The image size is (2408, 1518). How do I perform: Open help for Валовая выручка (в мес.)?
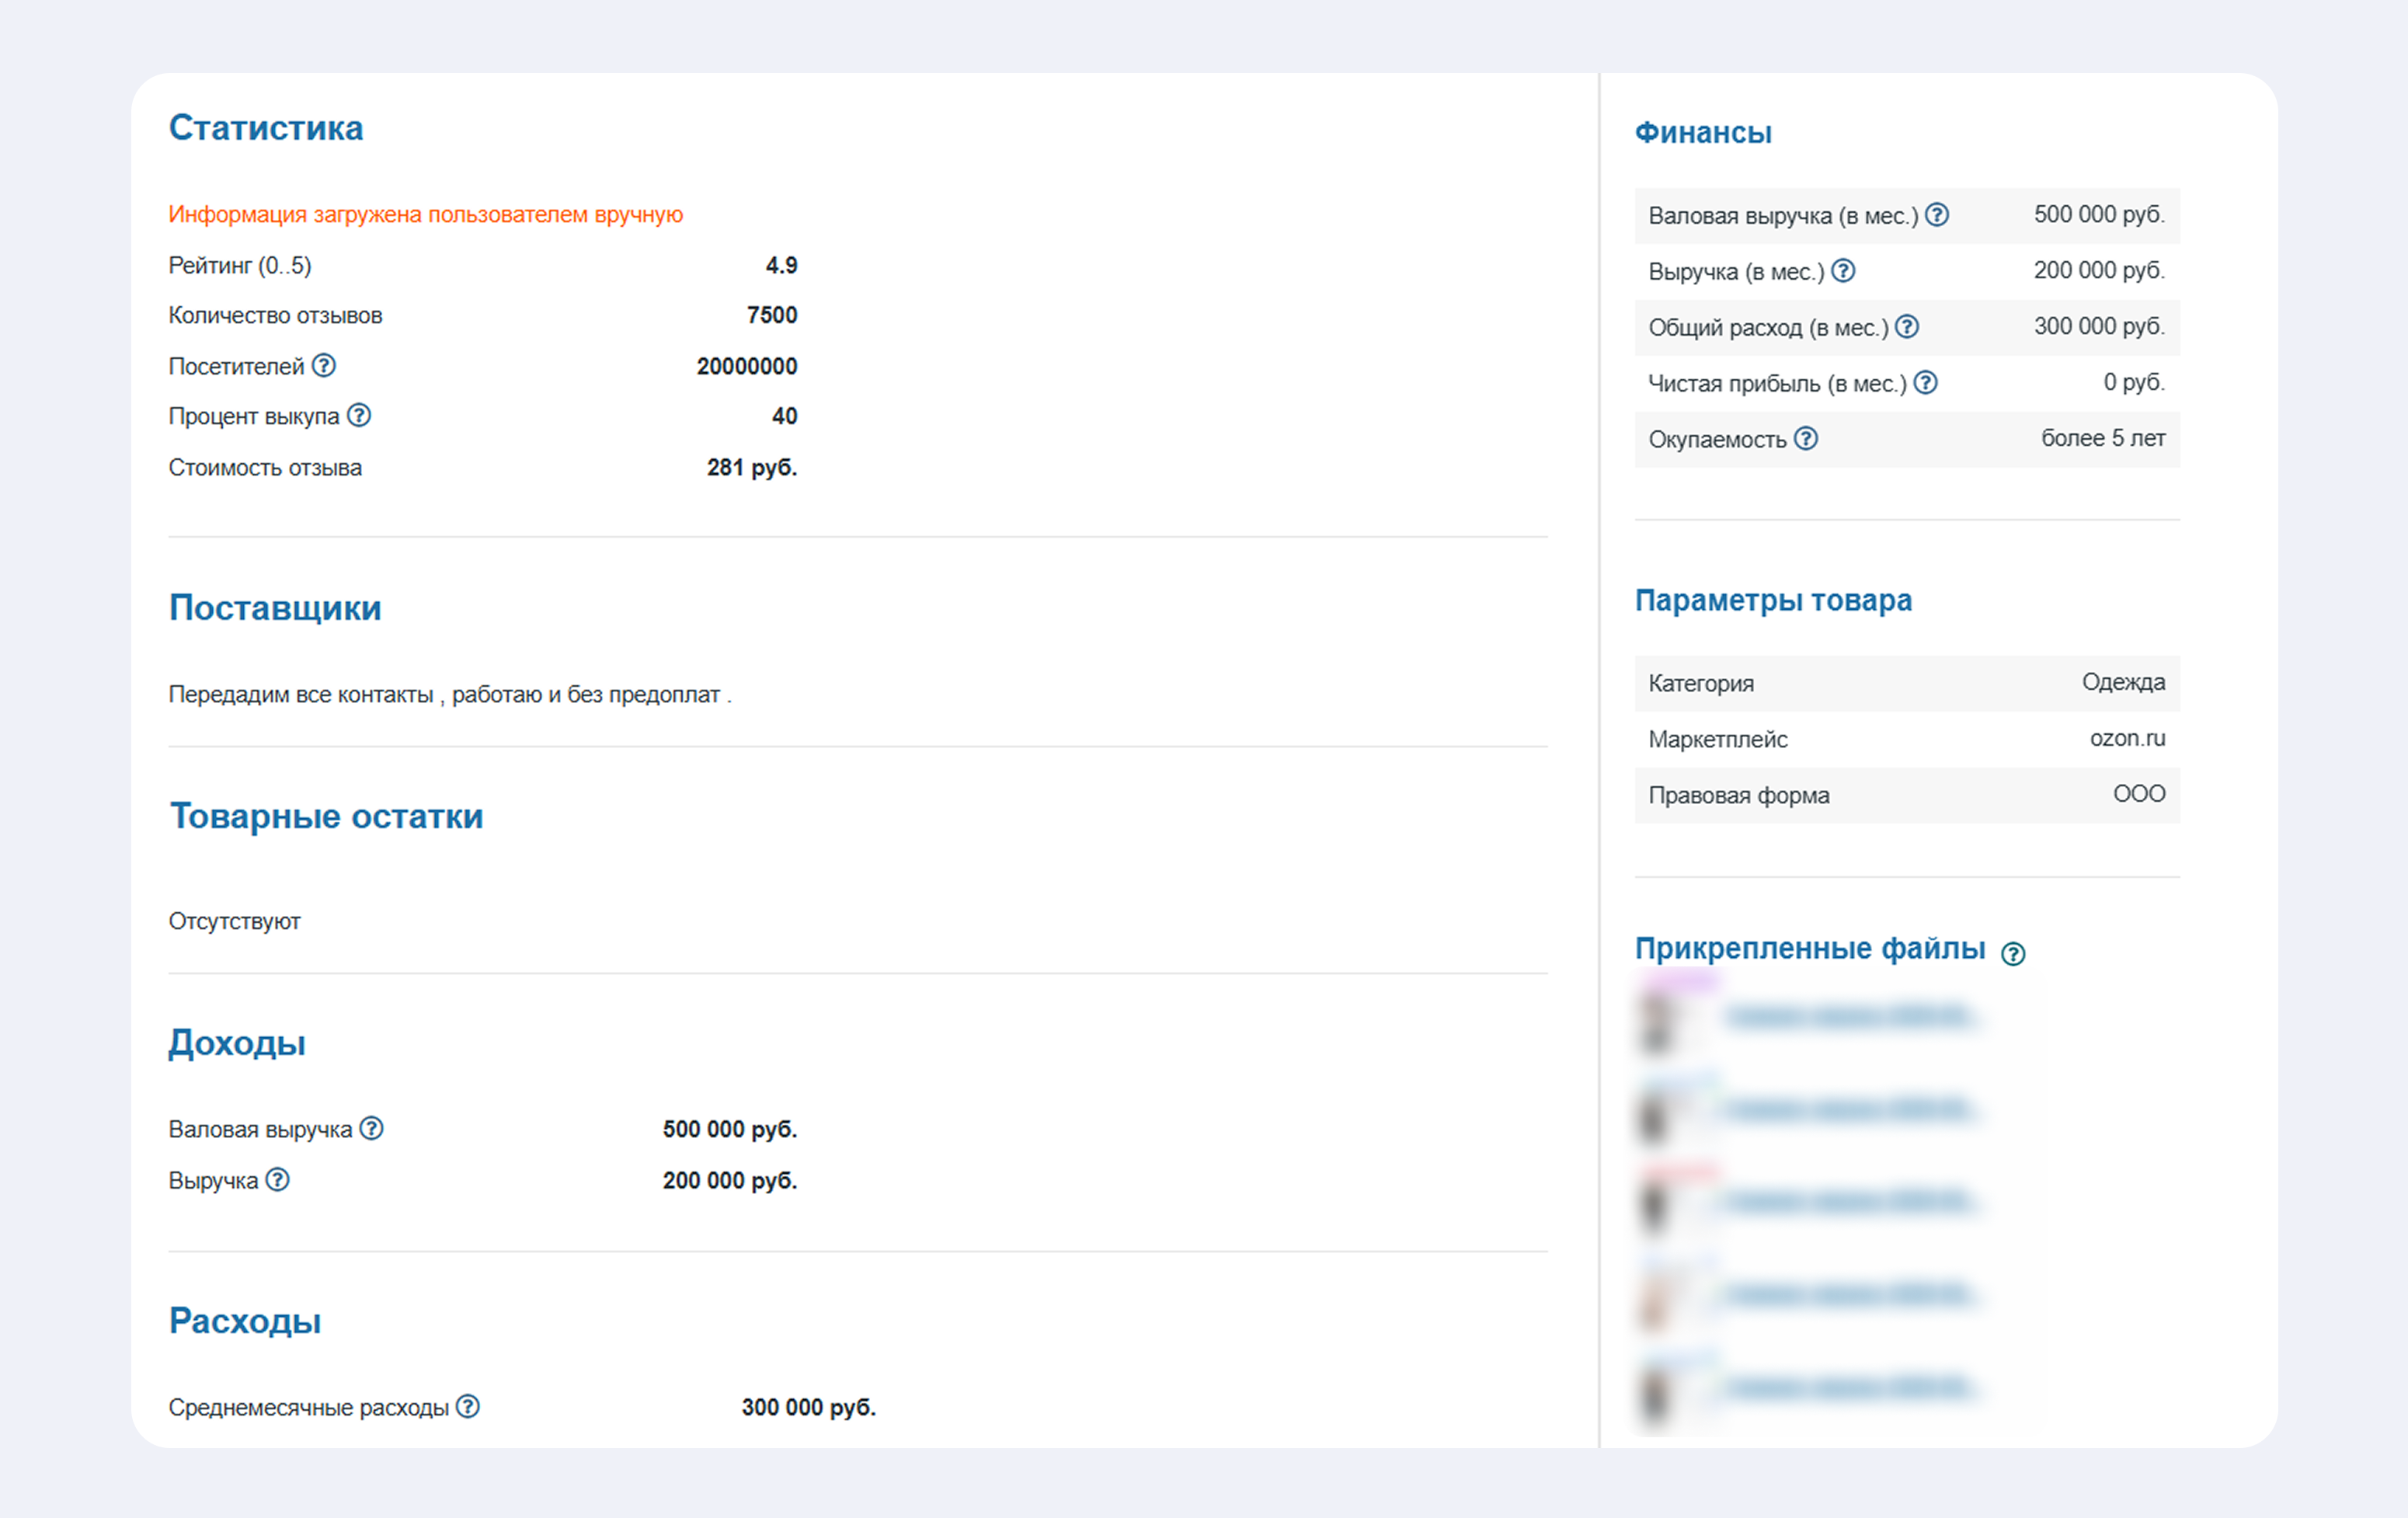(1937, 215)
